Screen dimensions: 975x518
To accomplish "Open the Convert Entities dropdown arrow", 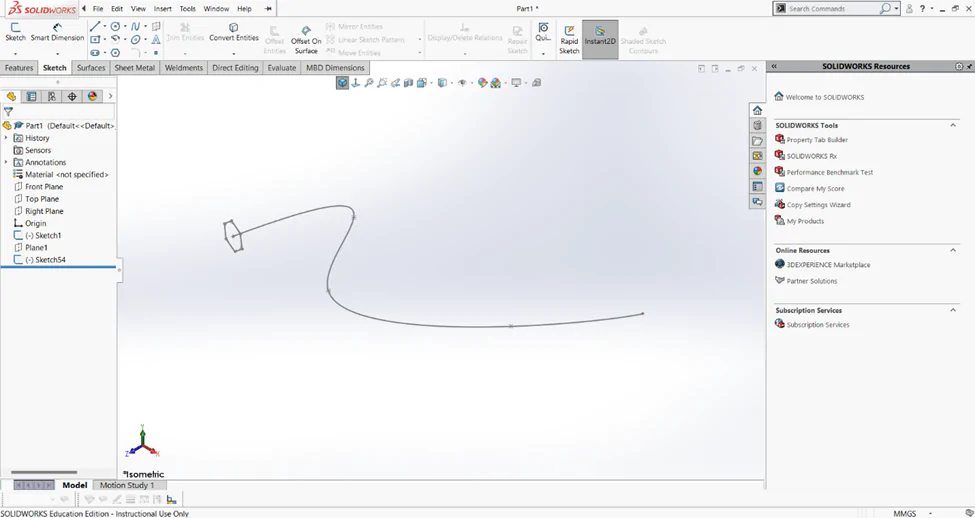I will [x=234, y=53].
